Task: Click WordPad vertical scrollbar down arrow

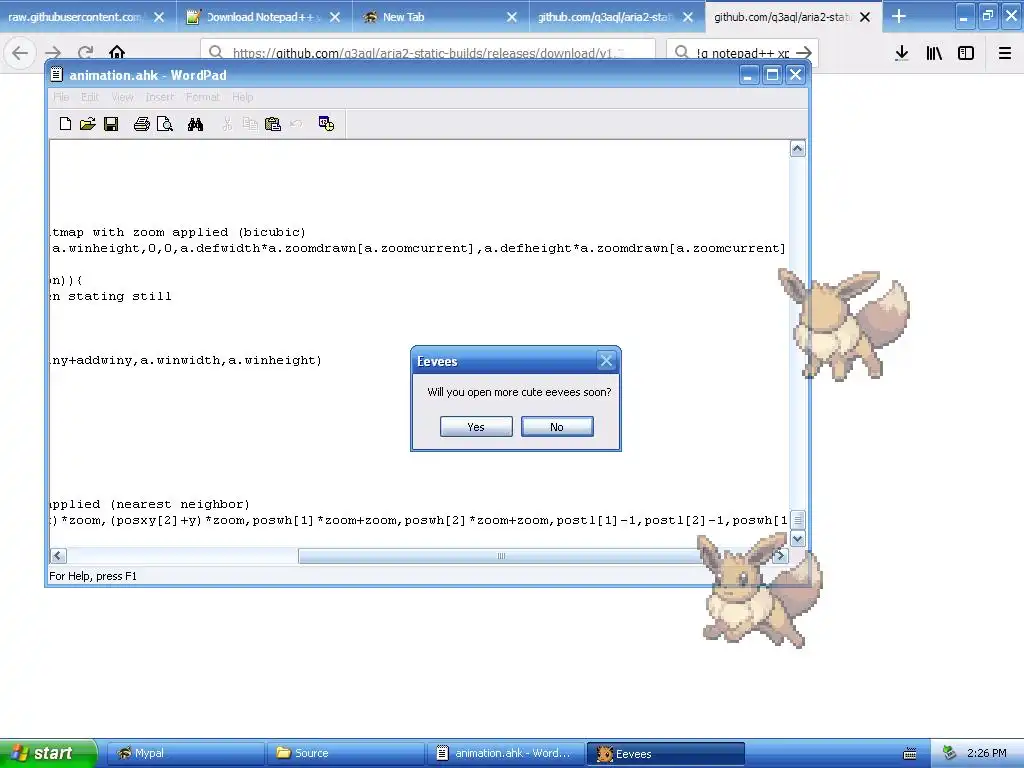Action: [x=797, y=539]
